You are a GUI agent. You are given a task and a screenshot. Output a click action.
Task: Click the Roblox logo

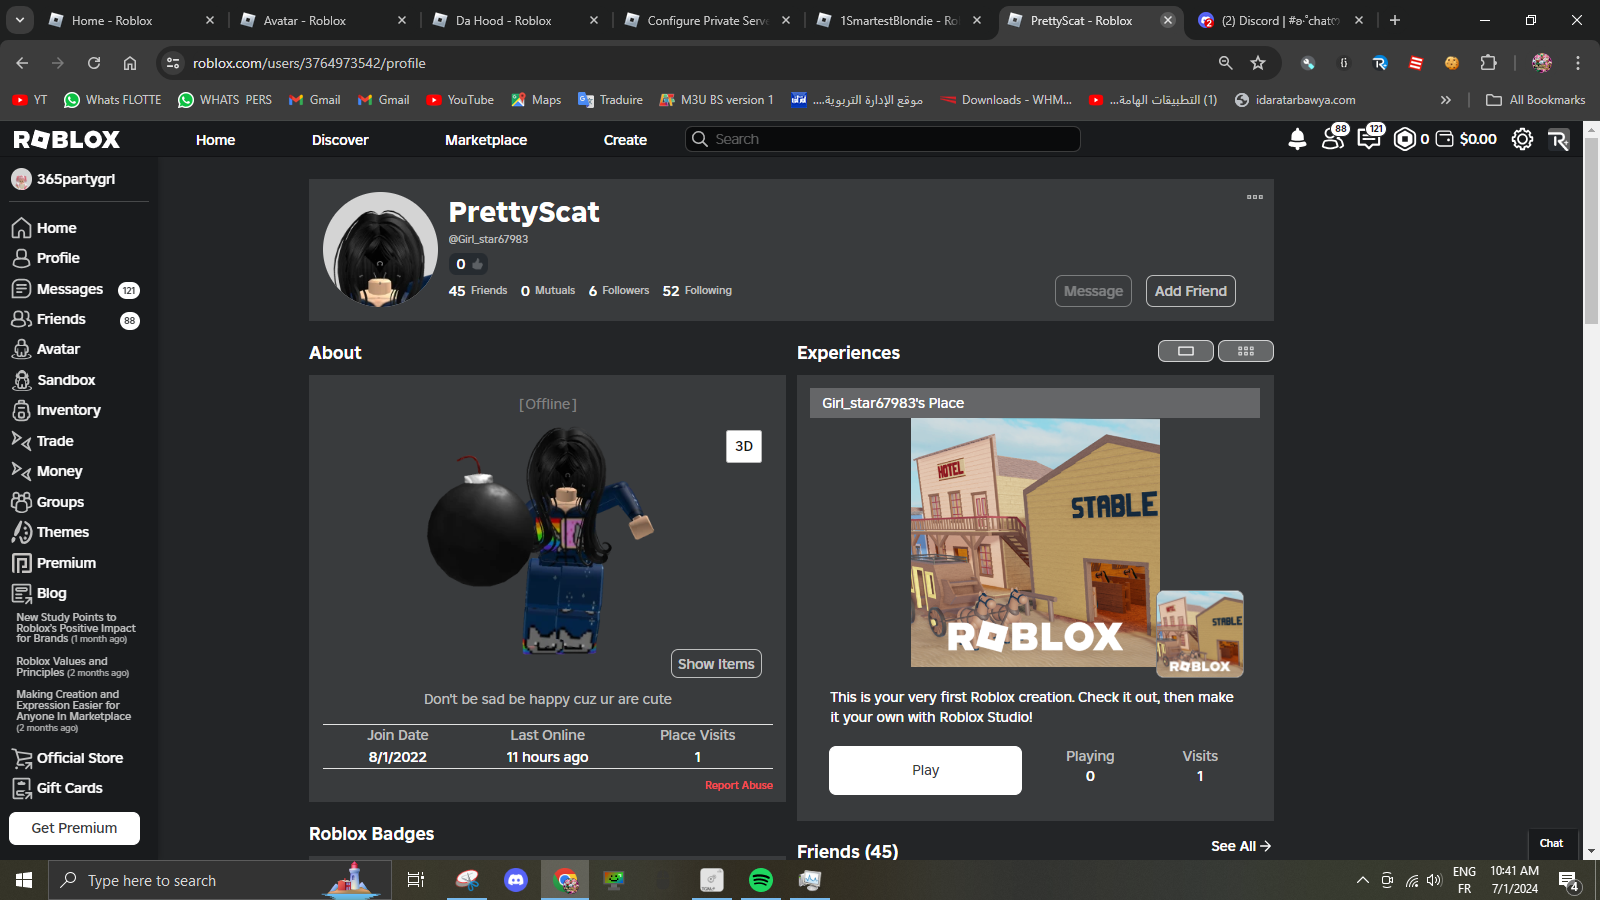[x=67, y=139]
